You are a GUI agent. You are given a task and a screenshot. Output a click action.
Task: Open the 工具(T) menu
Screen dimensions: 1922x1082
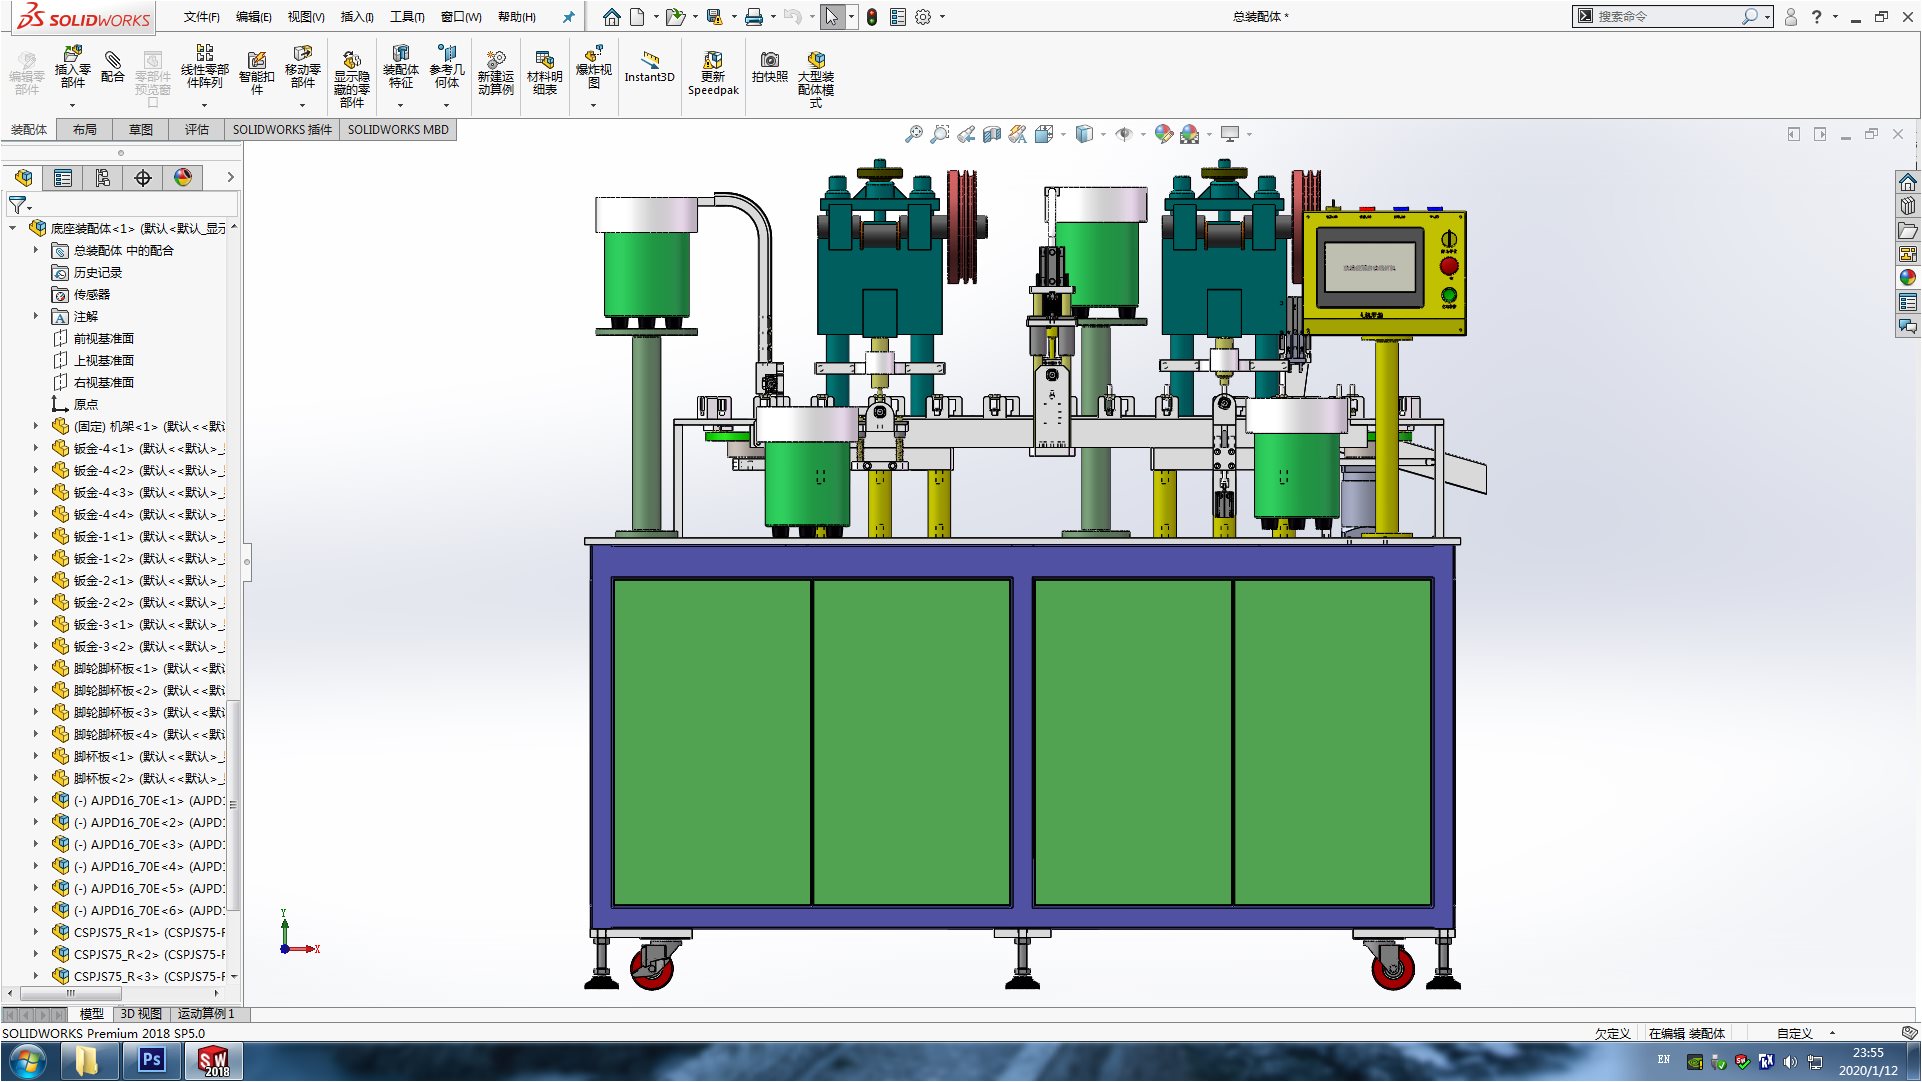click(406, 17)
